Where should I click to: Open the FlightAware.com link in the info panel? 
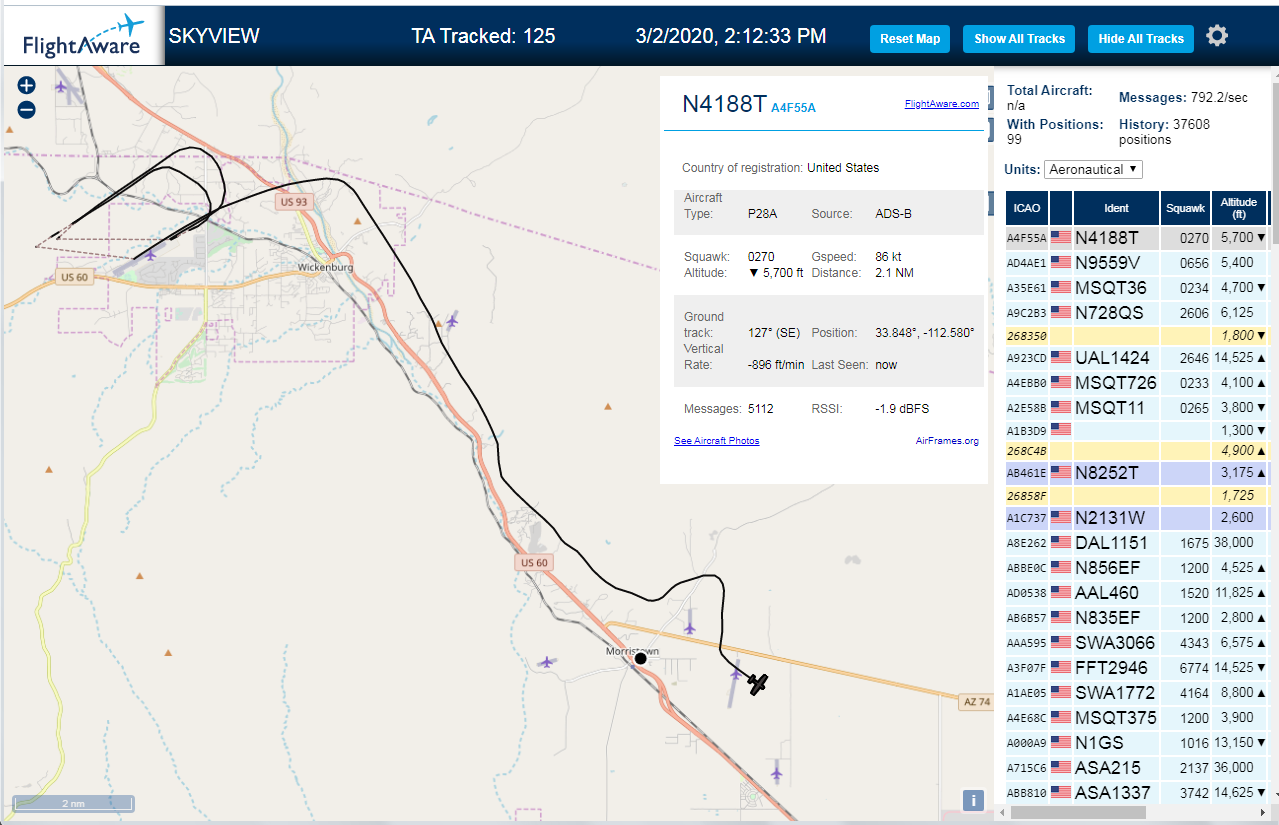942,104
